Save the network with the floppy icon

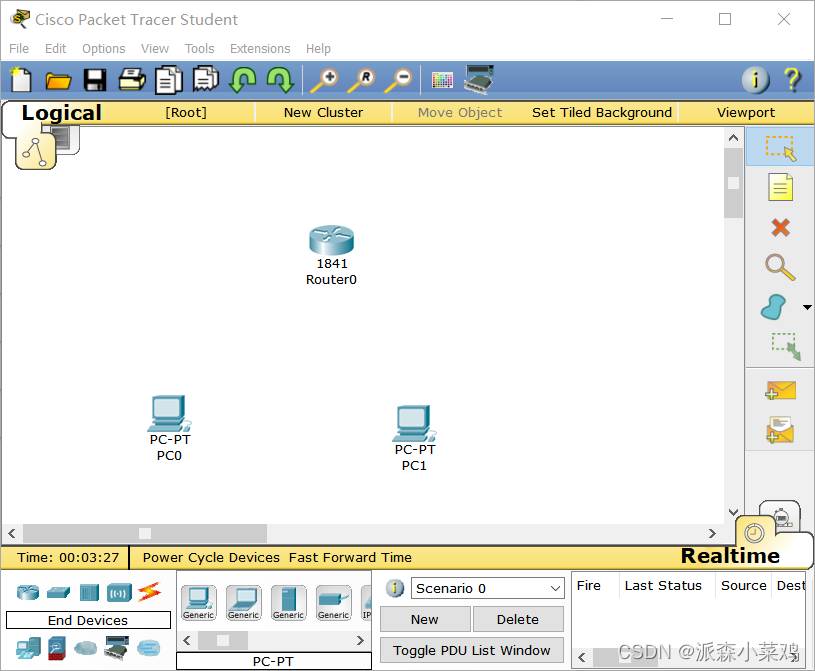coord(95,81)
